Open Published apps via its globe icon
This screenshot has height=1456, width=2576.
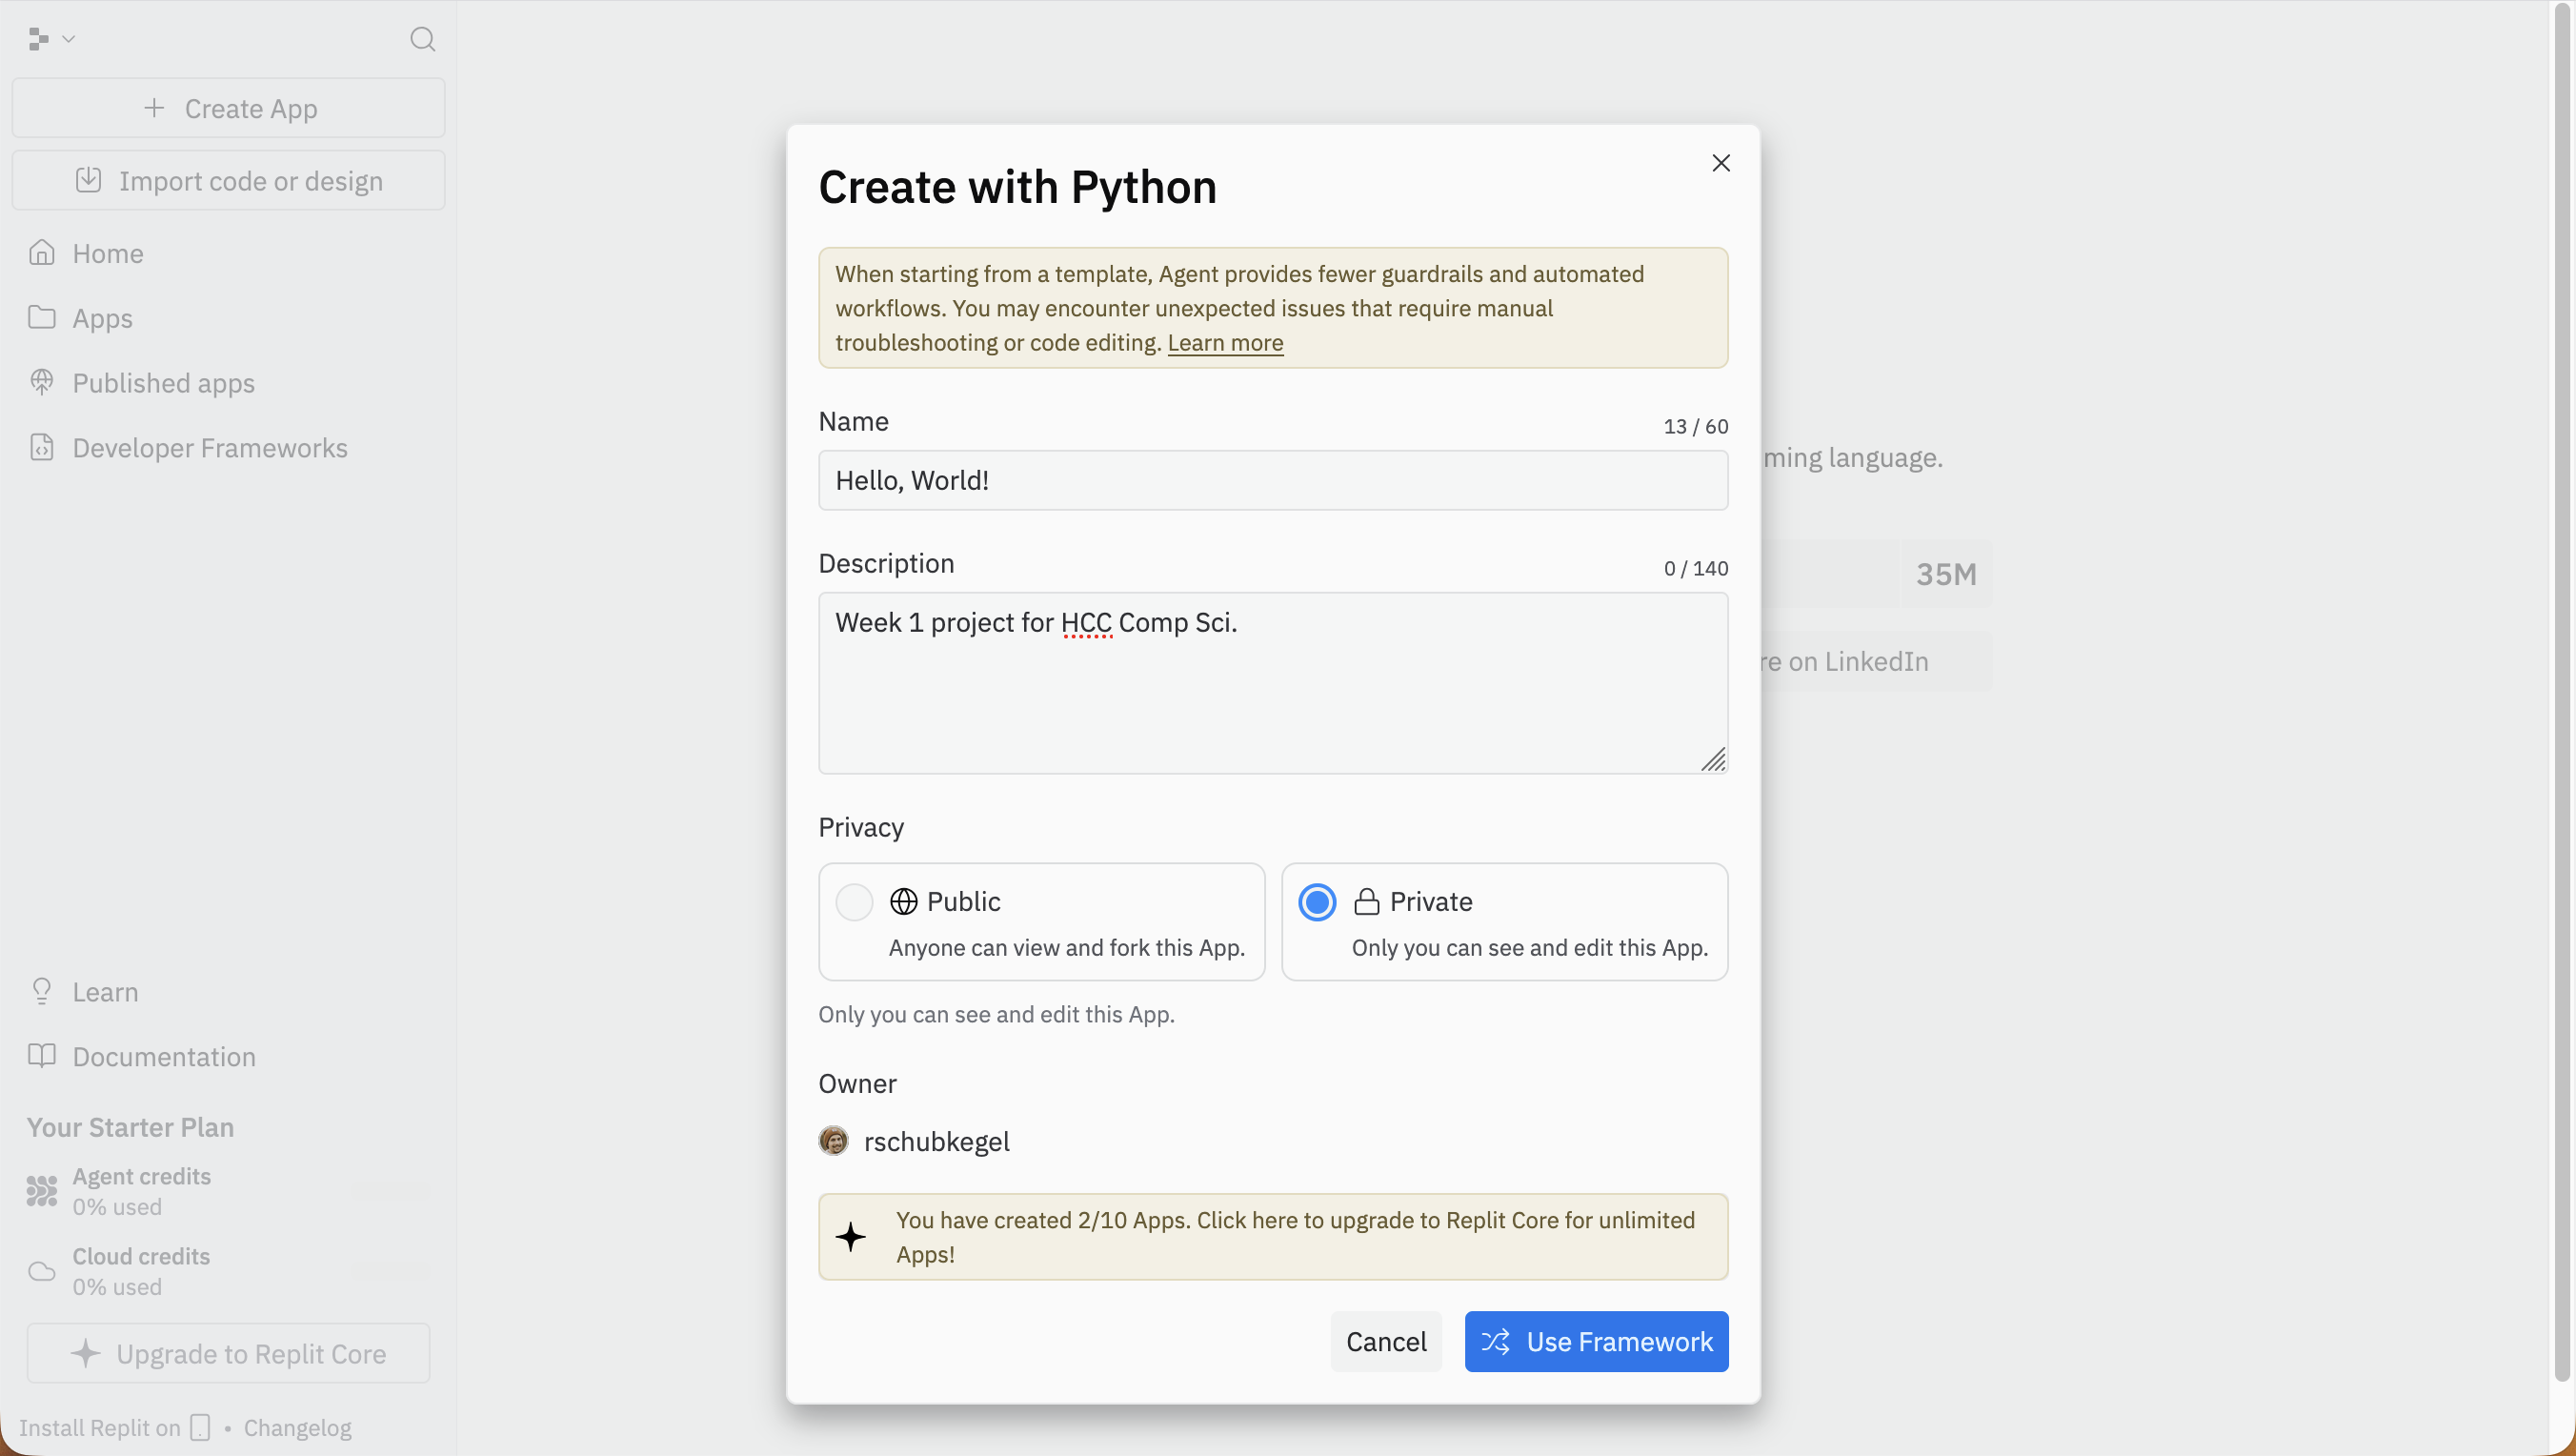[x=42, y=382]
